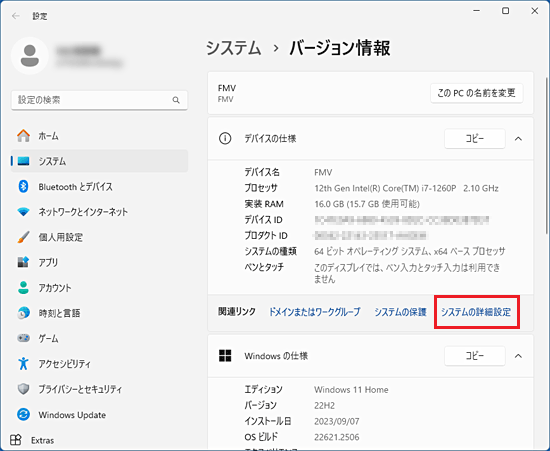Click the 時刻と言語 globe clock icon
550x451 pixels.
[24, 313]
